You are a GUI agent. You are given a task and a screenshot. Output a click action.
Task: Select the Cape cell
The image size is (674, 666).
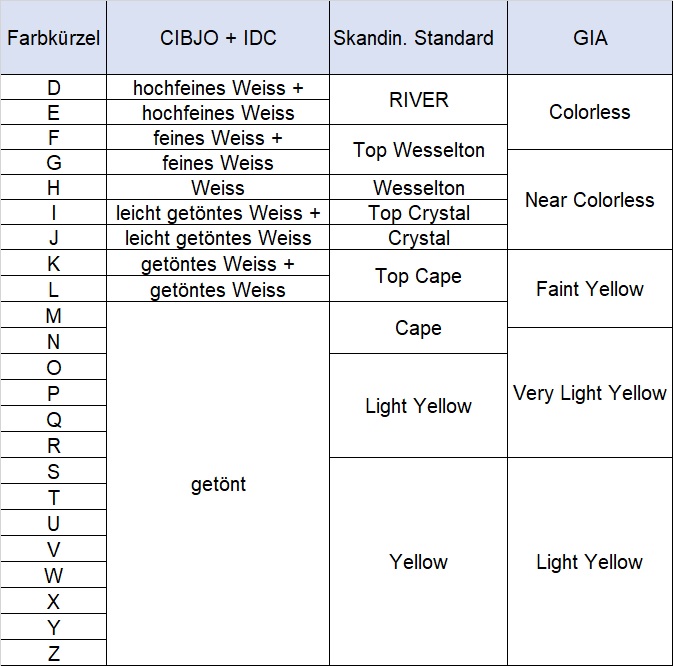point(418,328)
